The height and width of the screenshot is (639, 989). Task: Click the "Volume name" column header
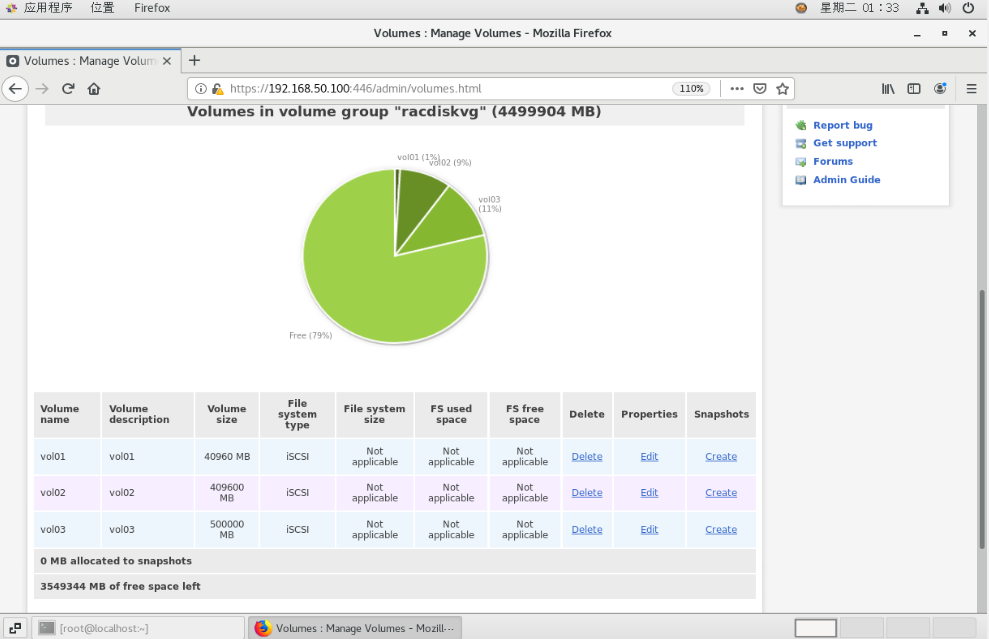(x=67, y=414)
